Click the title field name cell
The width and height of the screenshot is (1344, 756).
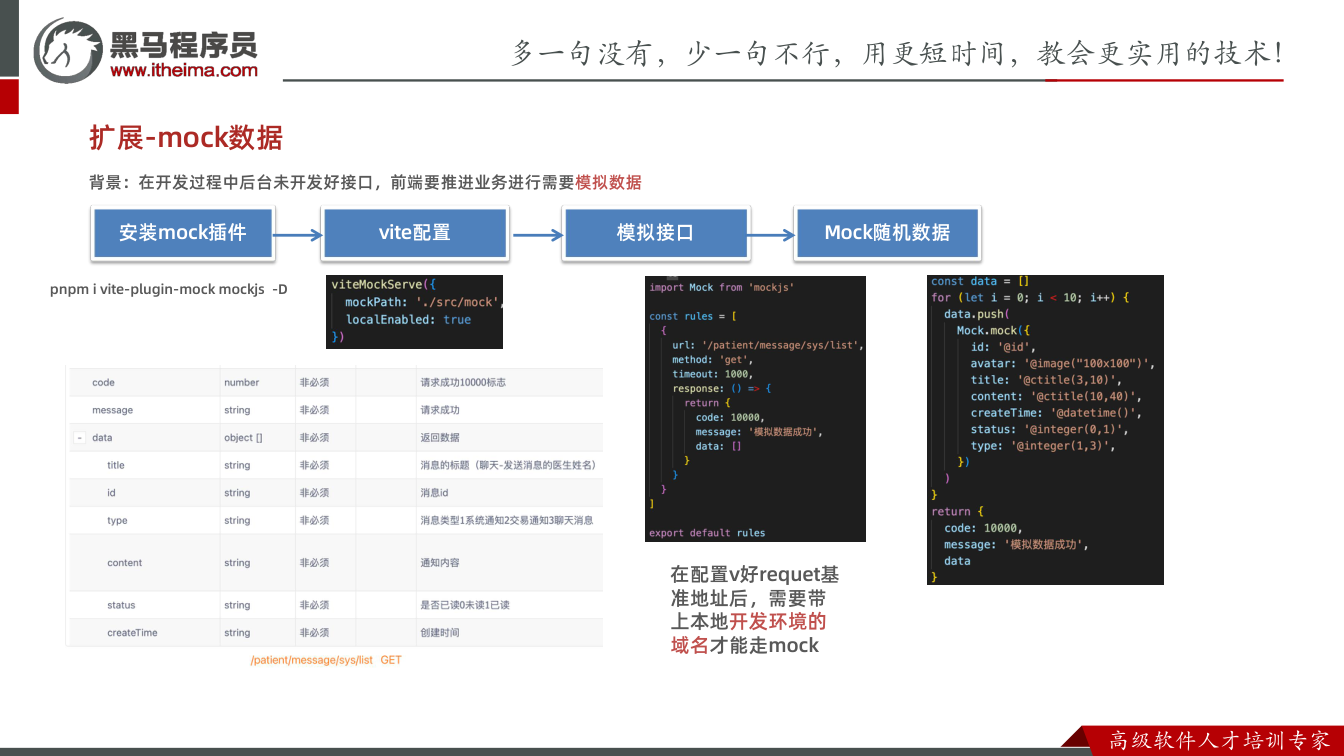116,465
